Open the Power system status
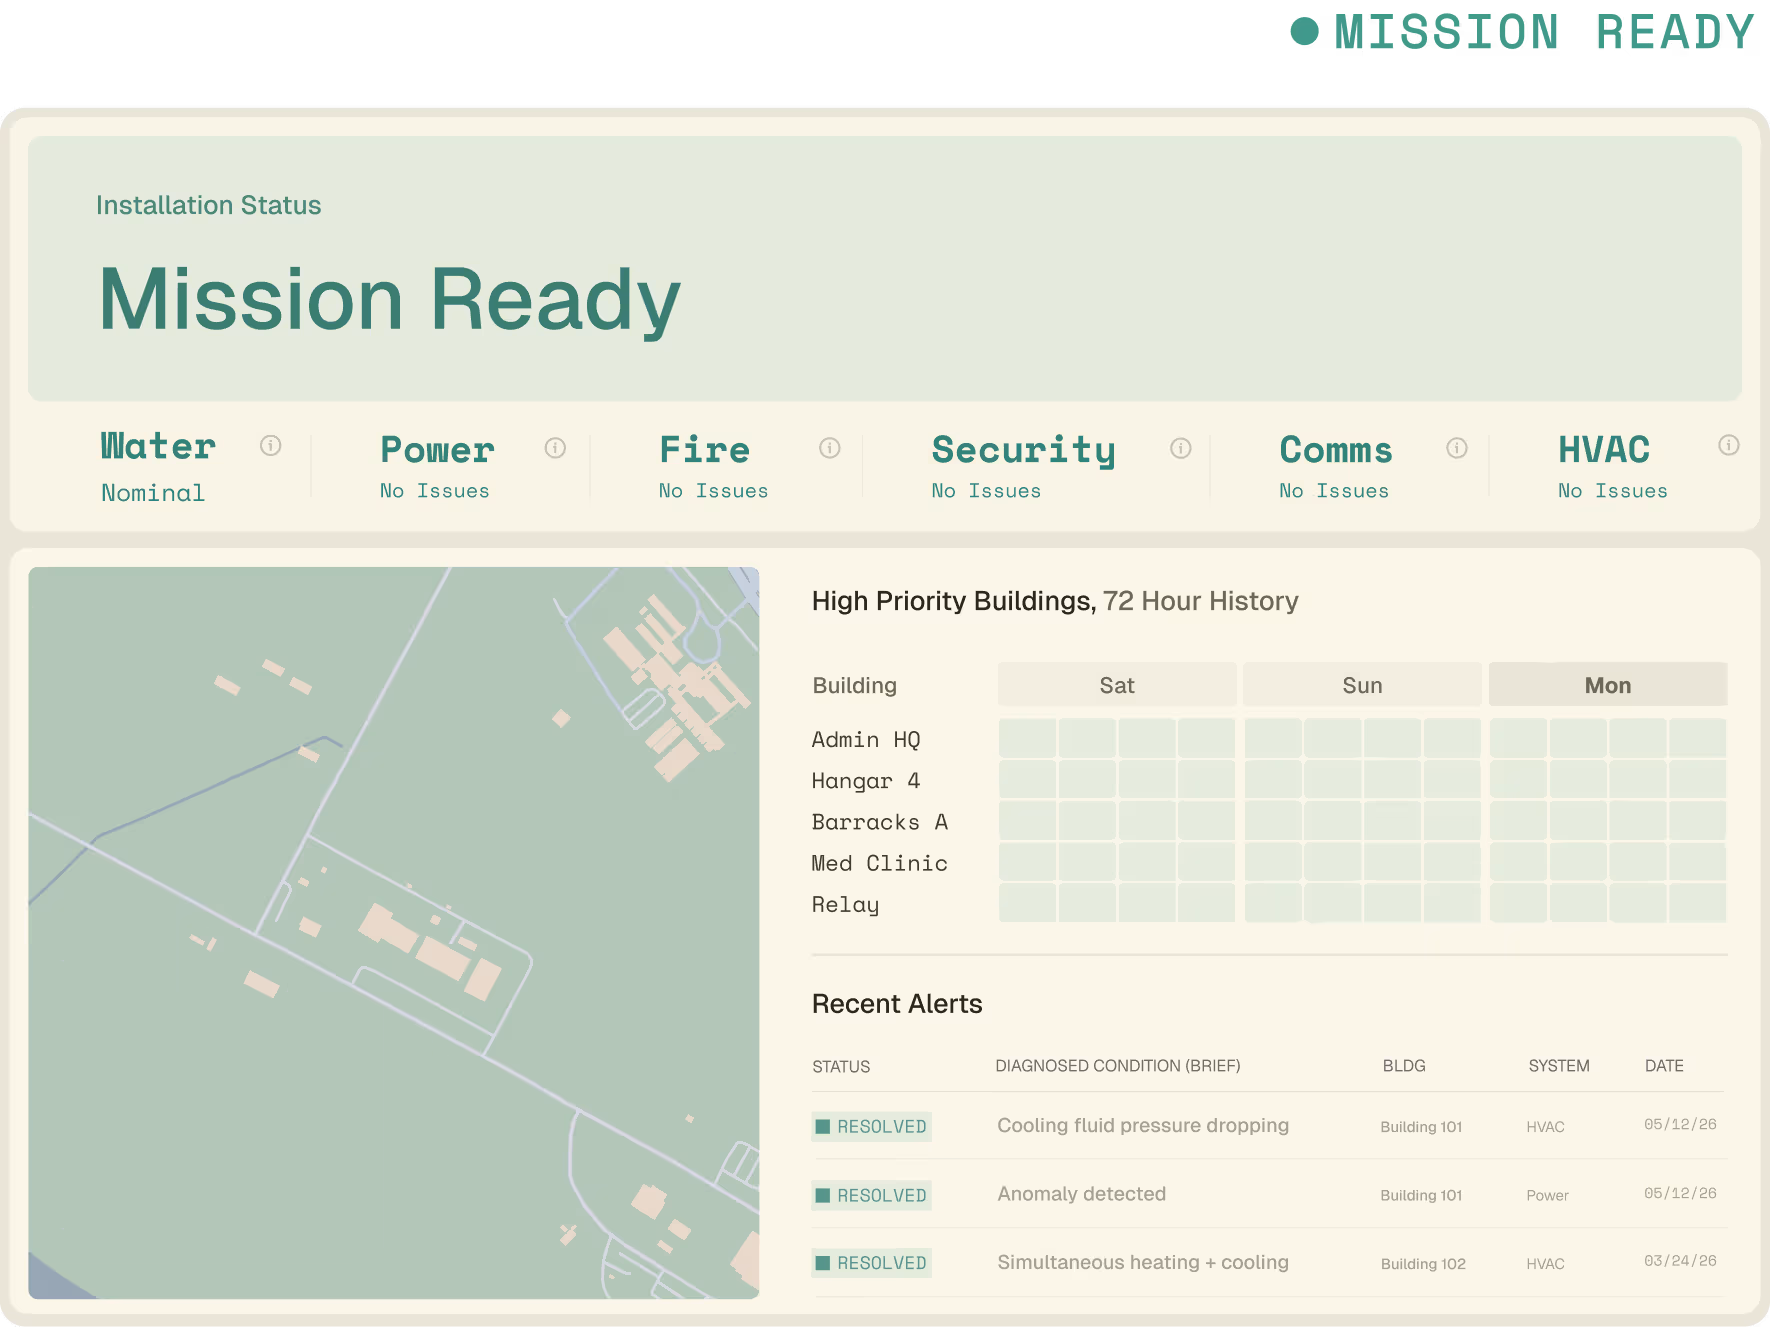The width and height of the screenshot is (1770, 1327). click(437, 466)
